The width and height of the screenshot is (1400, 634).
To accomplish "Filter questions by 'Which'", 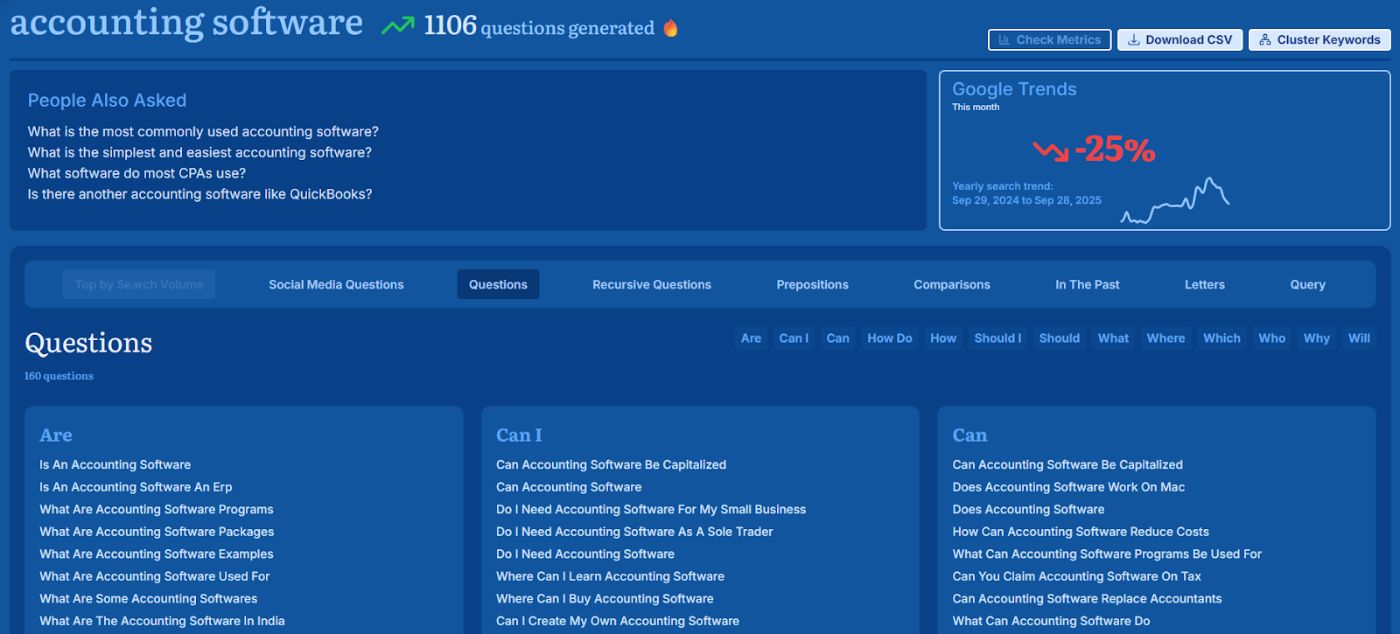I will click(1221, 338).
